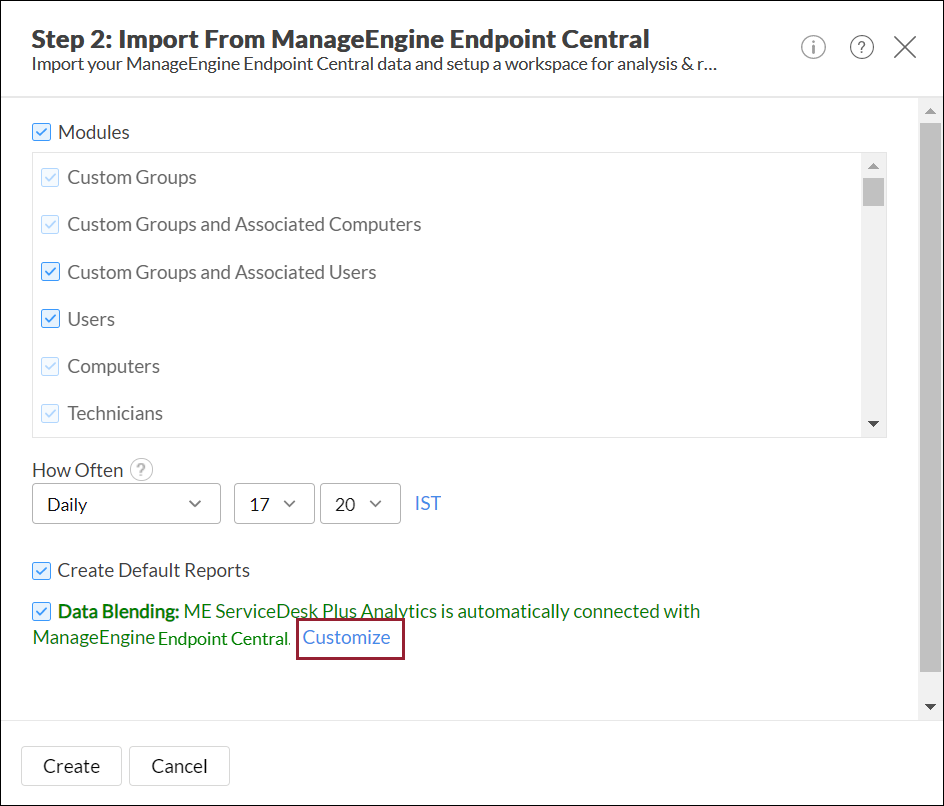
Task: Click dialog scrollbar up arrow
Action: [x=930, y=111]
